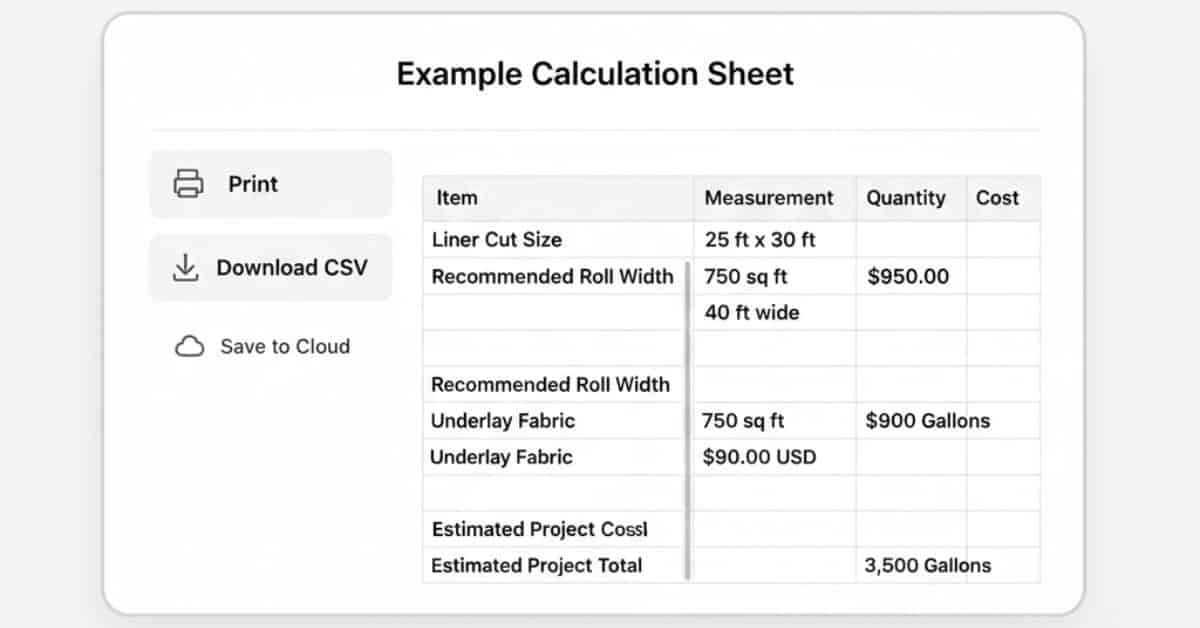
Task: Click the Liner Cut Size row label
Action: 497,240
